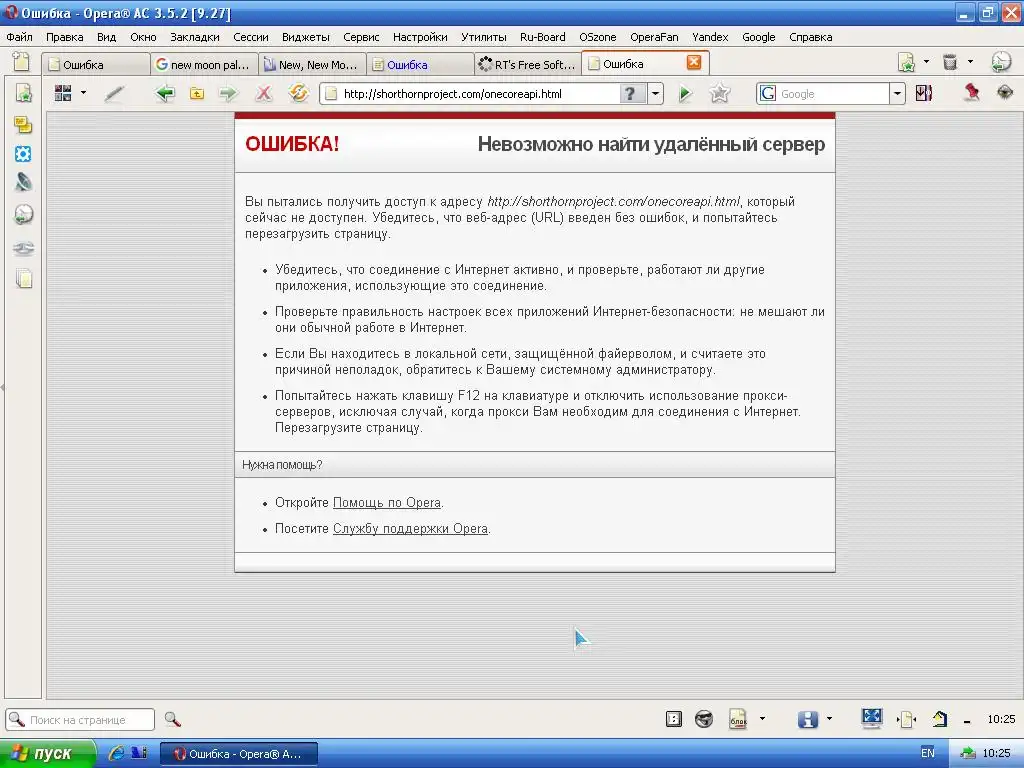Screen dimensions: 1024x768
Task: Expand the info icon dropdown arrow
Action: 829,718
